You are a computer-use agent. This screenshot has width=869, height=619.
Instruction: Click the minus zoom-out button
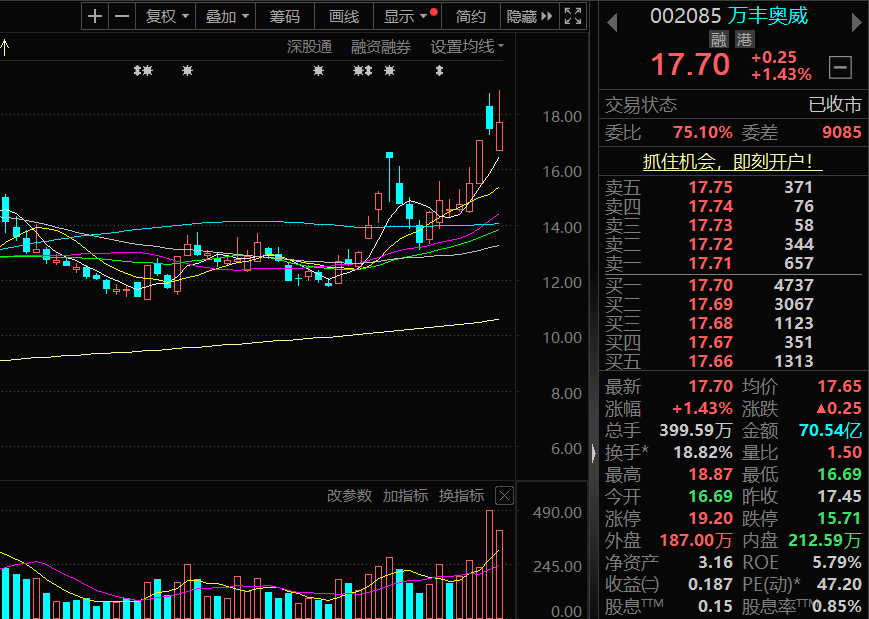tap(121, 16)
